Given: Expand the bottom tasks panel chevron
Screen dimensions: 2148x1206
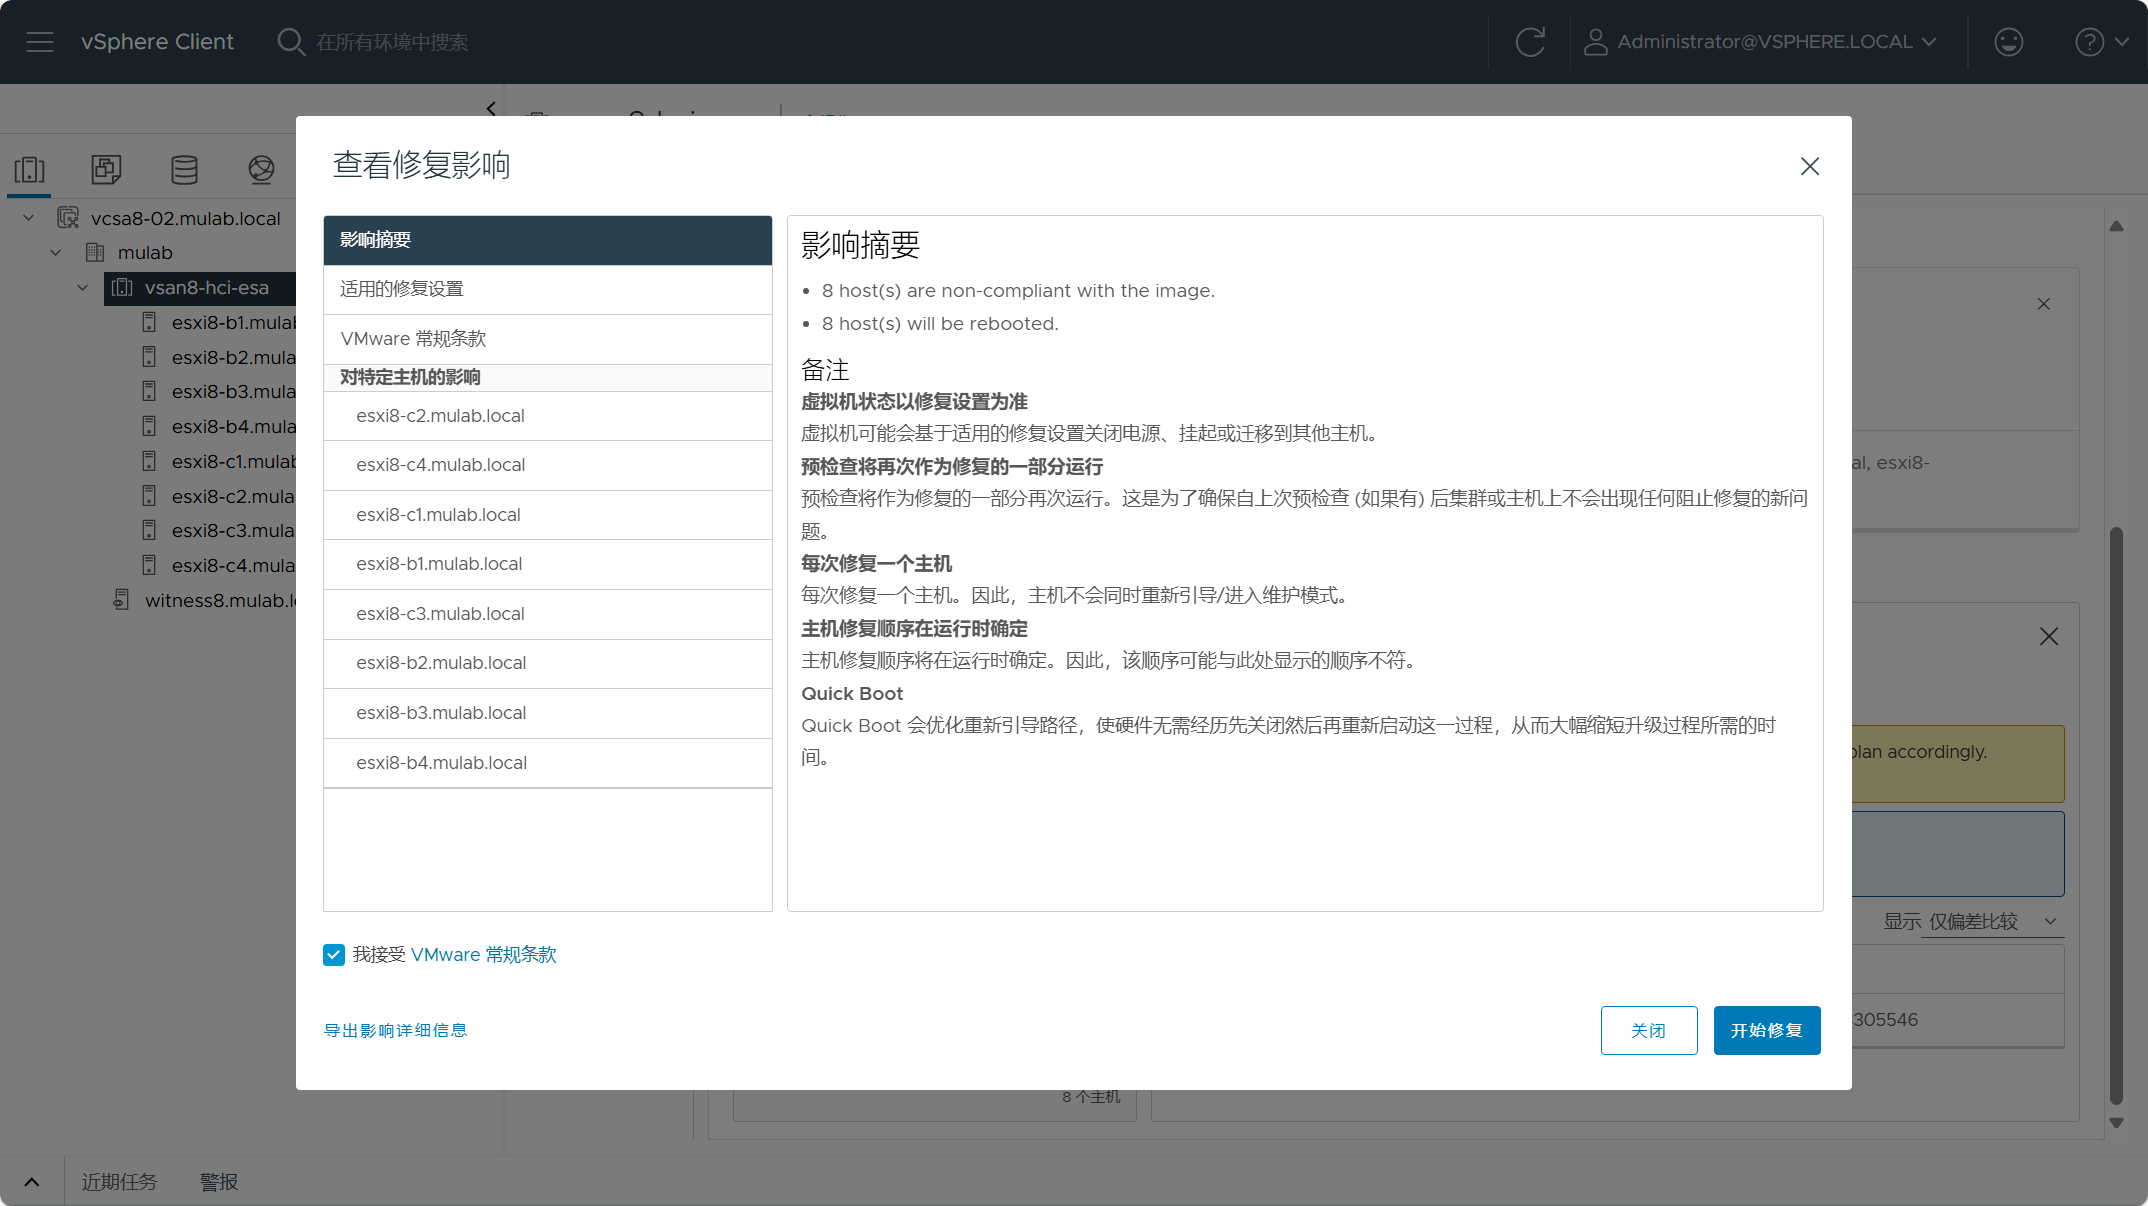Looking at the screenshot, I should pos(32,1182).
